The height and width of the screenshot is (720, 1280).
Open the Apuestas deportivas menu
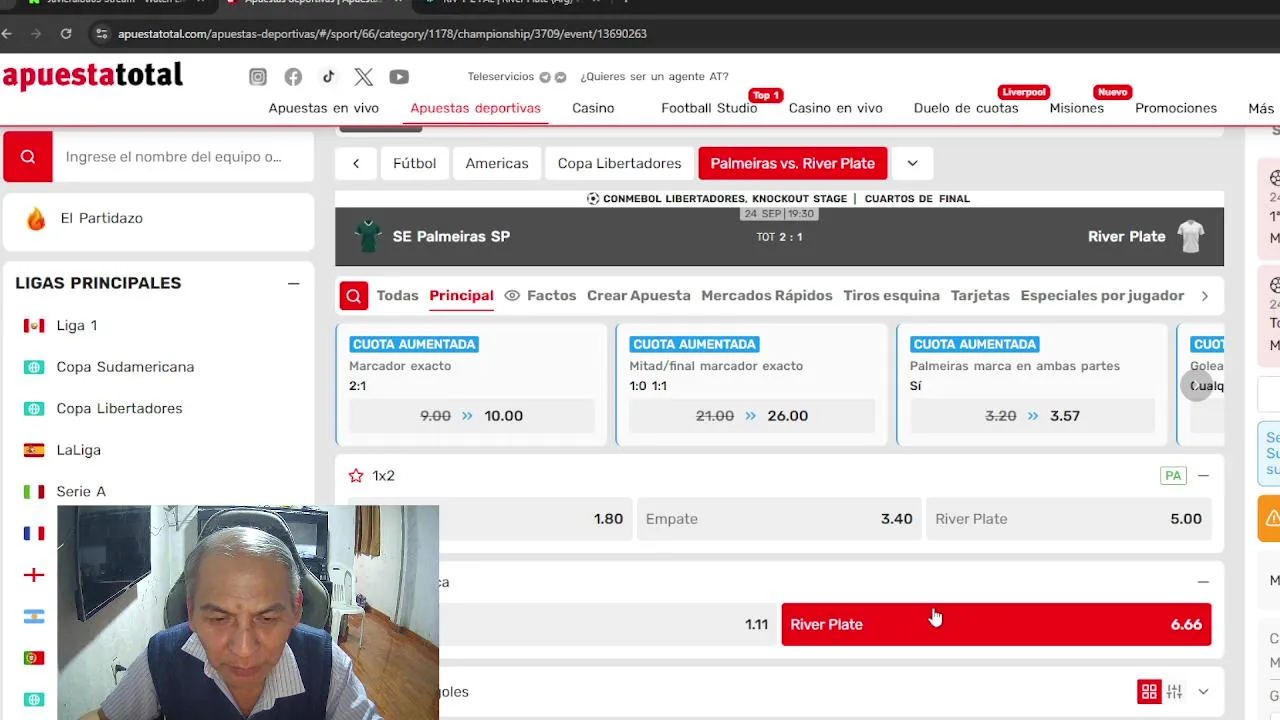(475, 108)
